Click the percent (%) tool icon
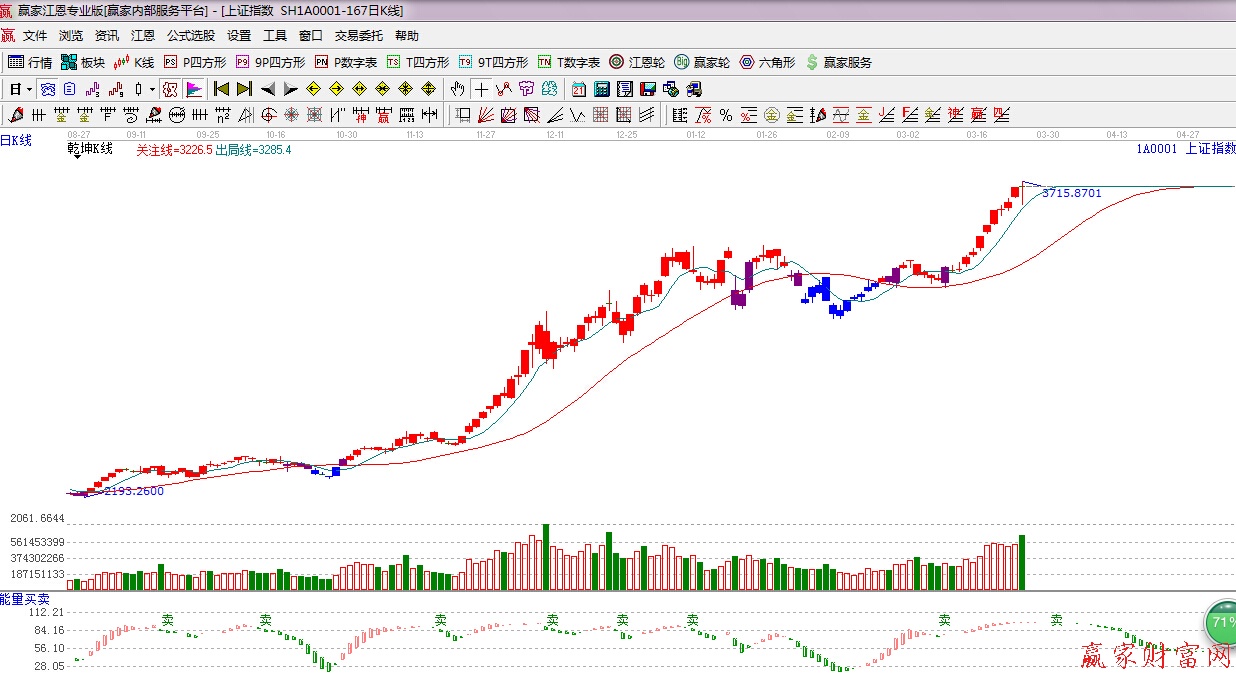 (725, 114)
